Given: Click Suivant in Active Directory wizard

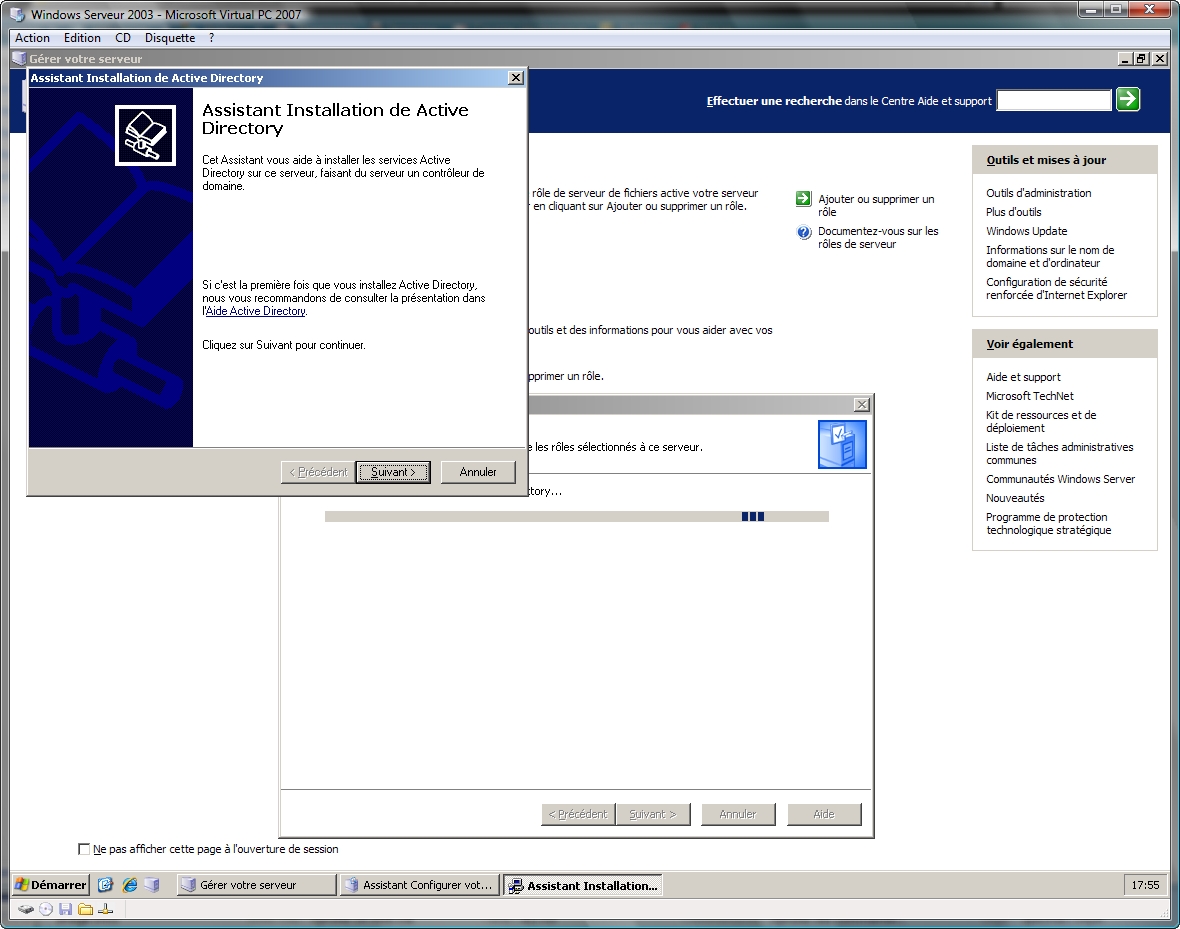Looking at the screenshot, I should pos(393,472).
